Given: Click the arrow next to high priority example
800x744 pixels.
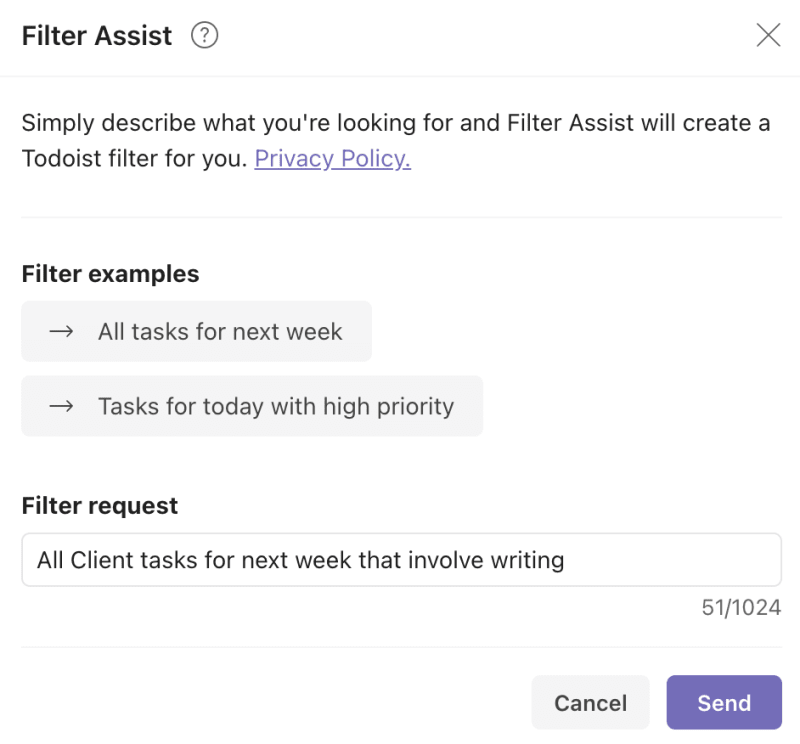Looking at the screenshot, I should (x=62, y=406).
